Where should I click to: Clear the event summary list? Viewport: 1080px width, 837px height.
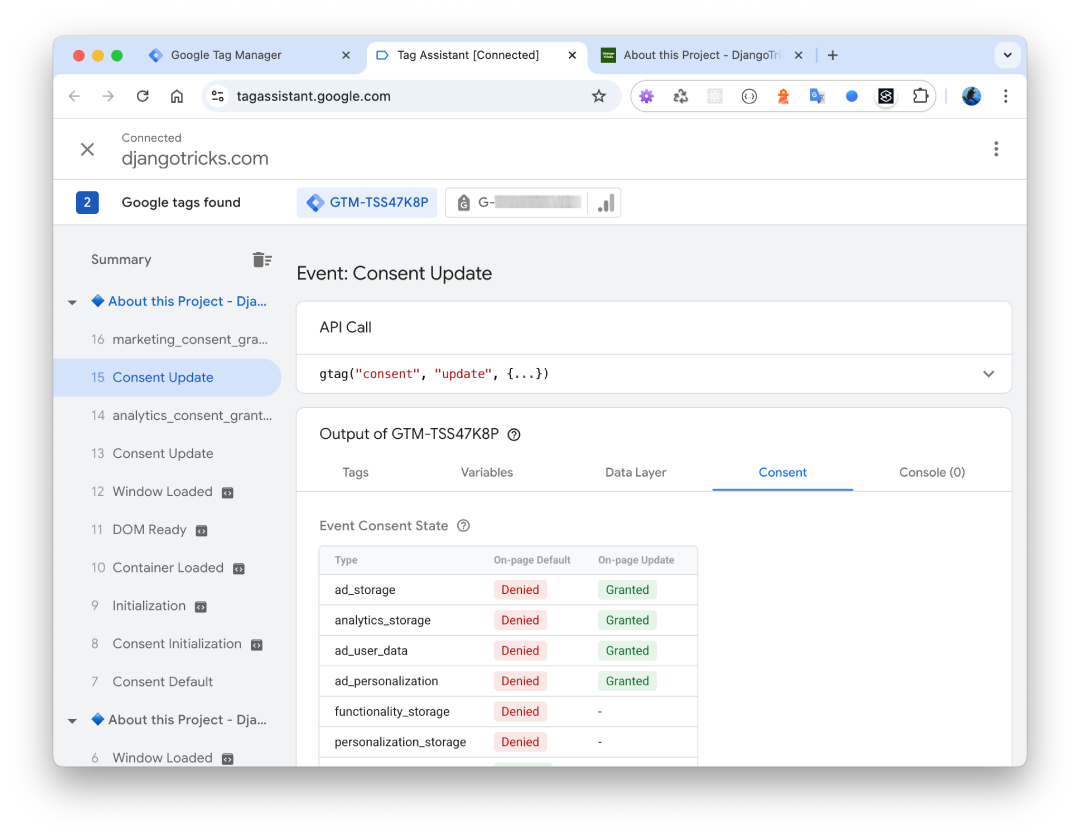[262, 260]
